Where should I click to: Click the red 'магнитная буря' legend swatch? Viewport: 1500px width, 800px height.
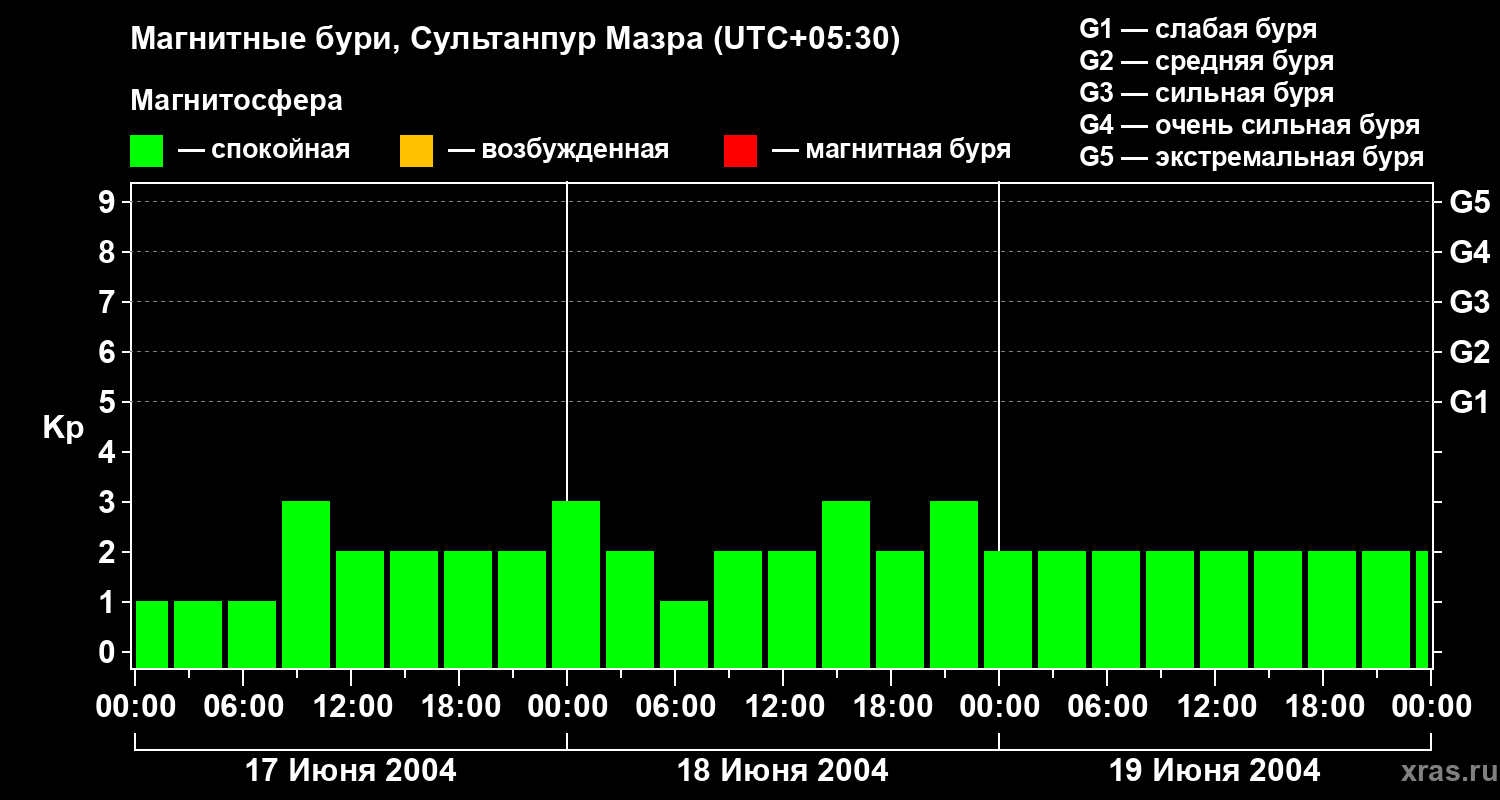[x=740, y=151]
